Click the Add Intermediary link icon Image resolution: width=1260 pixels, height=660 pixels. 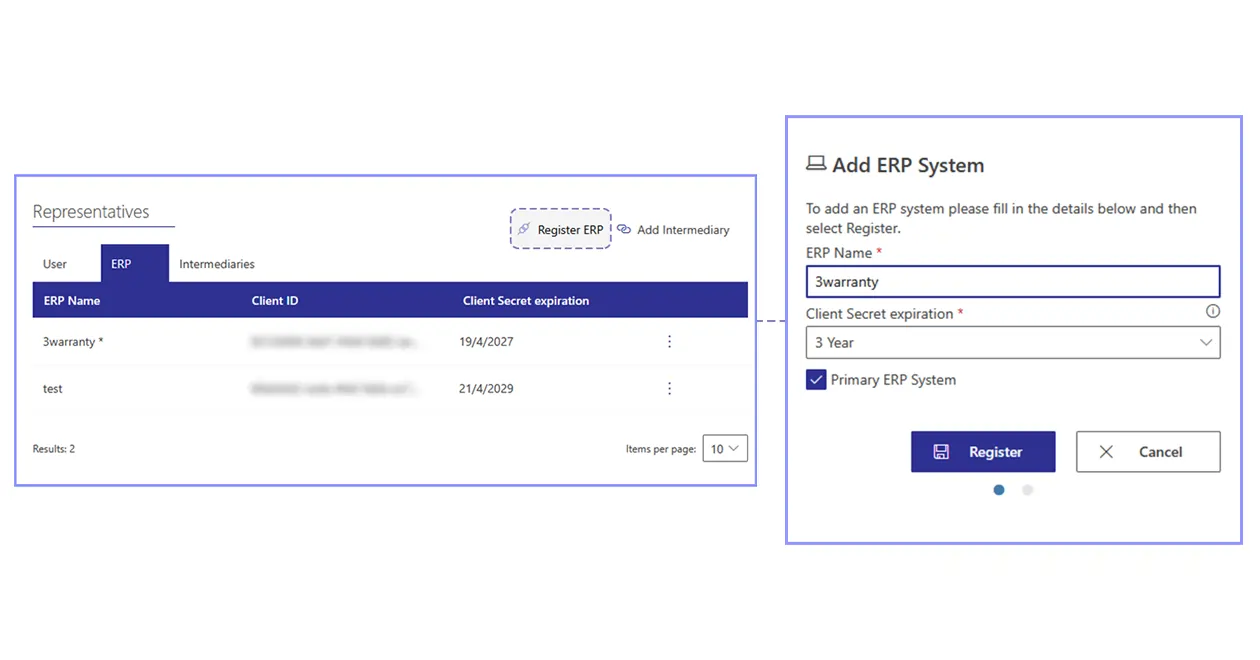click(x=622, y=229)
